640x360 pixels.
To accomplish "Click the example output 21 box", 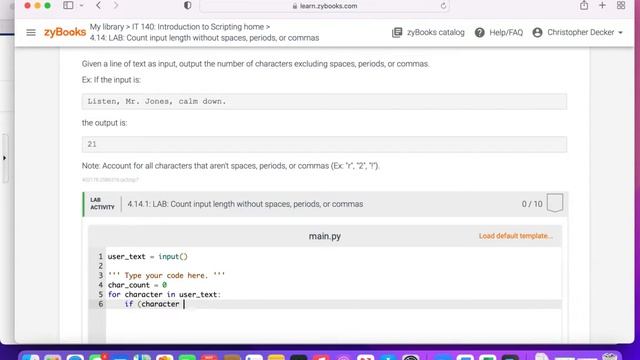I will click(324, 144).
